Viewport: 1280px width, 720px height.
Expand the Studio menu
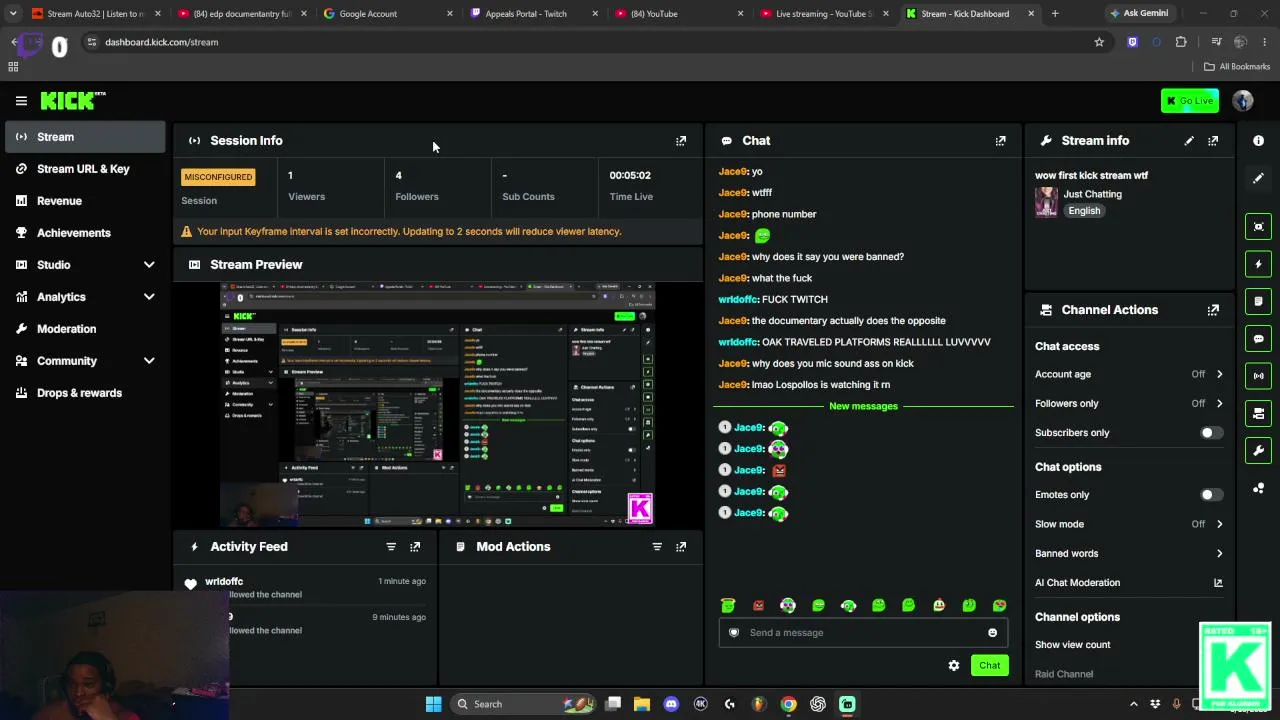point(149,265)
